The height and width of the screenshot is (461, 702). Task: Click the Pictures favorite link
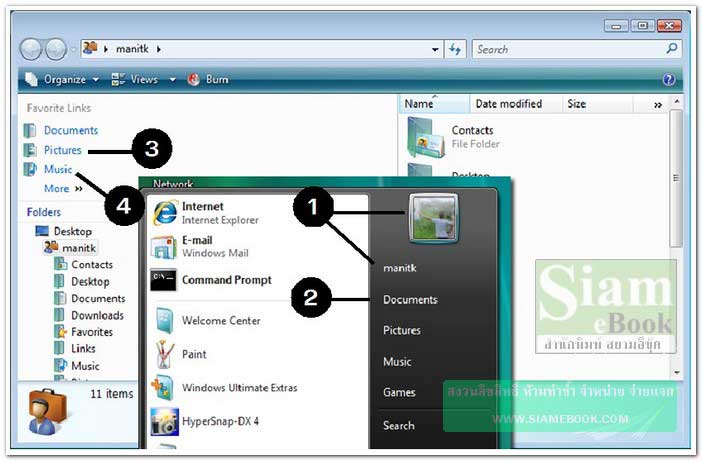(x=63, y=150)
